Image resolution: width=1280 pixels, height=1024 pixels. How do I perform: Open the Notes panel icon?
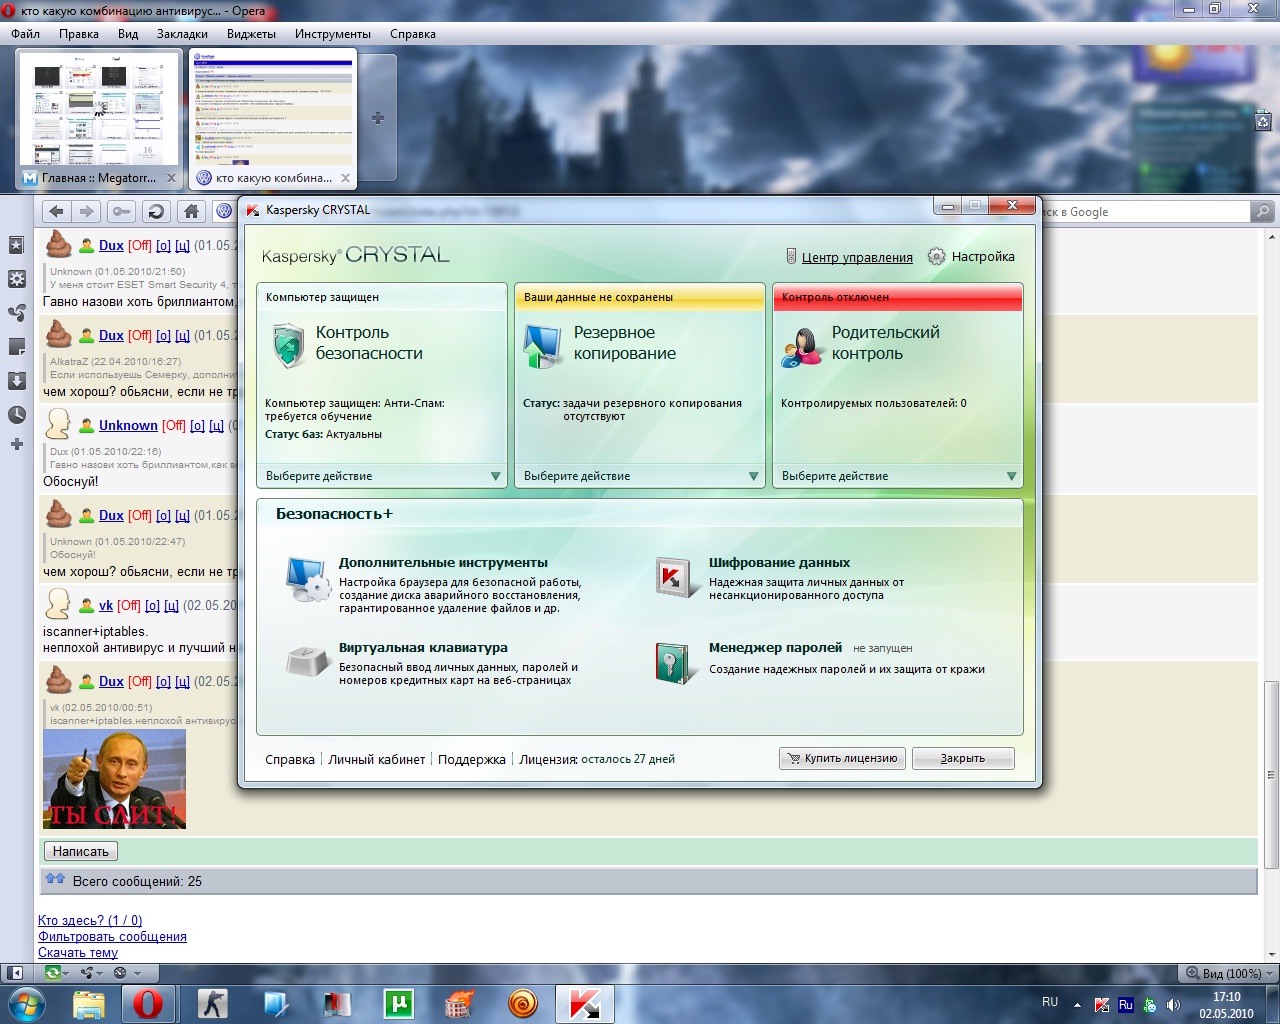[x=17, y=347]
